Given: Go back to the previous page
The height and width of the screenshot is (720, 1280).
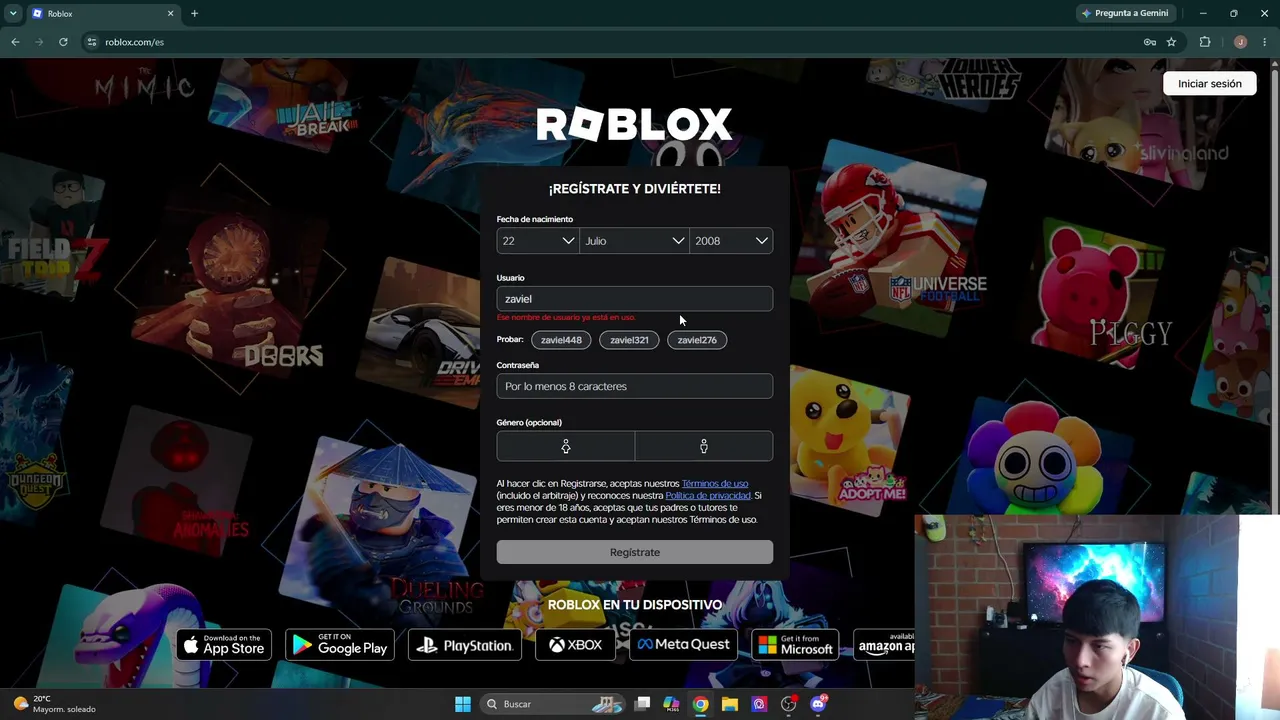Looking at the screenshot, I should (x=15, y=42).
